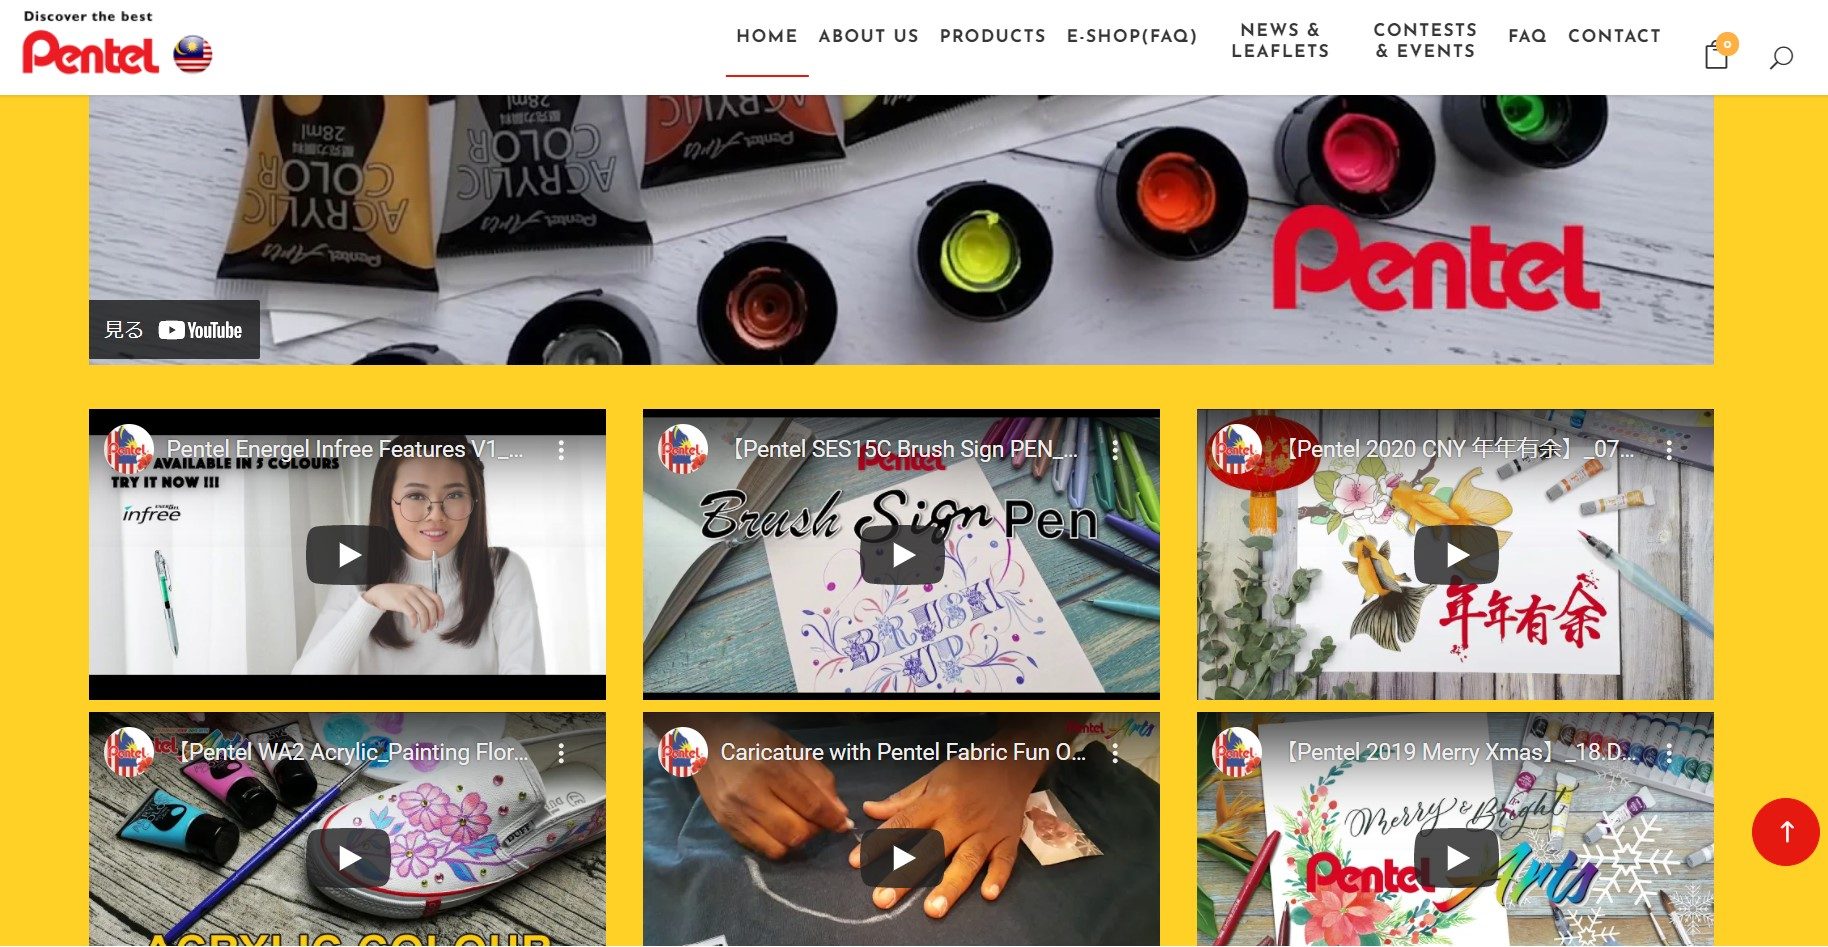The image size is (1828, 947).
Task: Go to the About Us page
Action: 868,36
